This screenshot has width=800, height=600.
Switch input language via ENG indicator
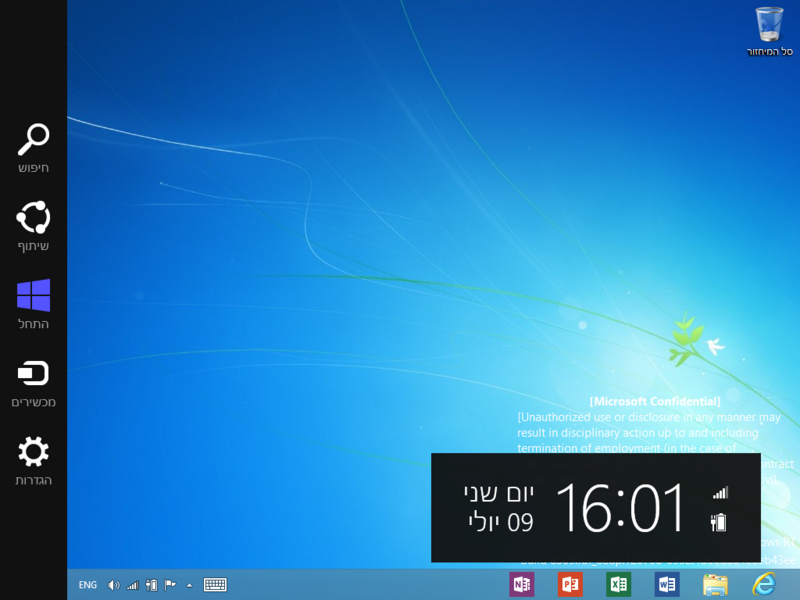click(88, 585)
